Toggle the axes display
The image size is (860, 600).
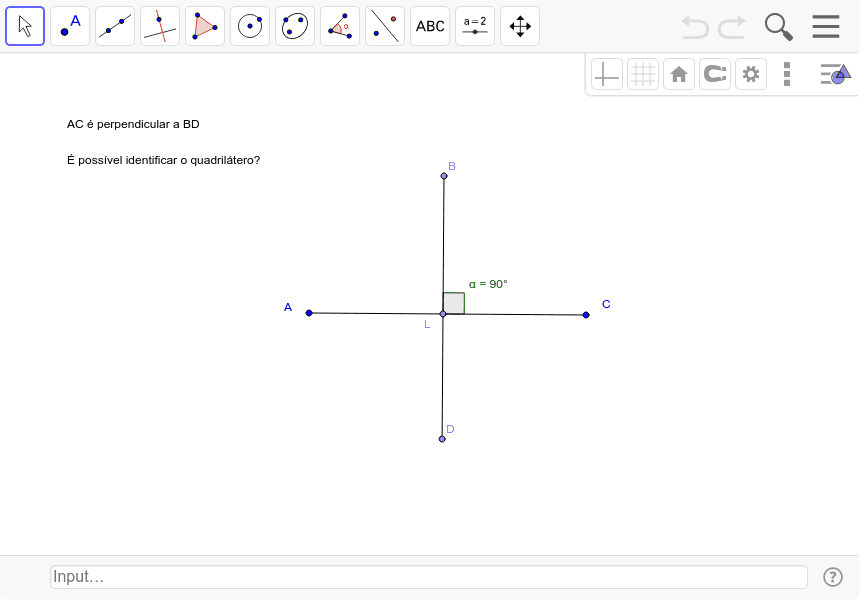(x=607, y=74)
